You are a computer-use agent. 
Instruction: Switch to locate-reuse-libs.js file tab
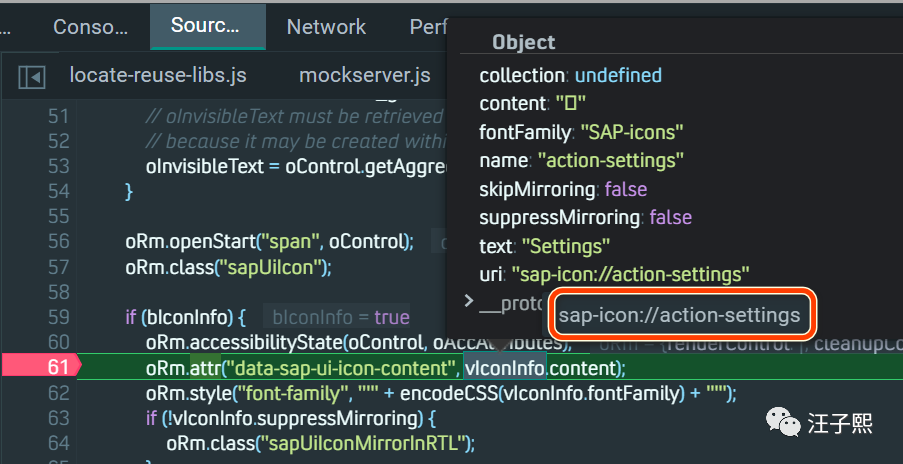(158, 75)
